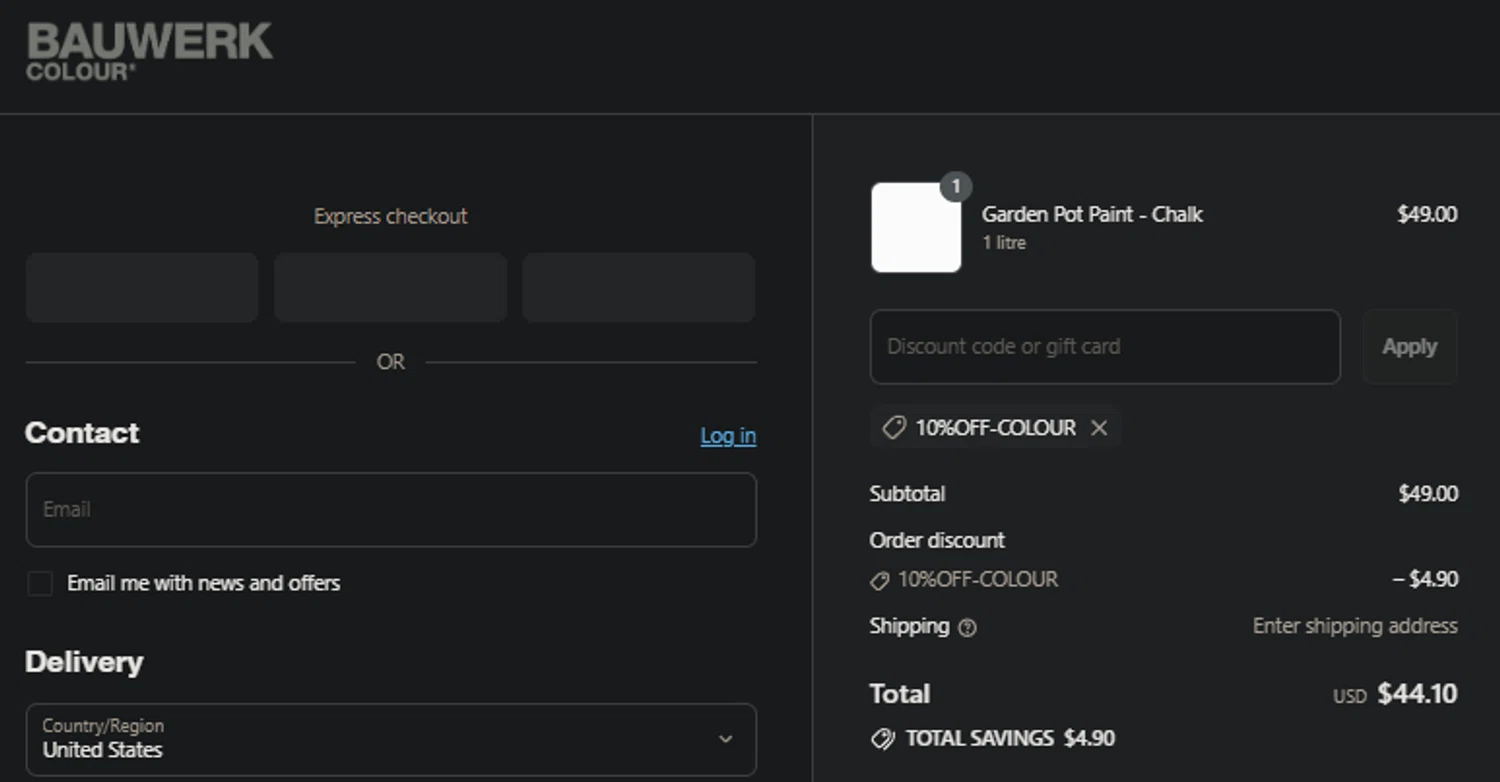Screen dimensions: 1500x782
Task: Click the Order discount label
Action: tap(937, 540)
